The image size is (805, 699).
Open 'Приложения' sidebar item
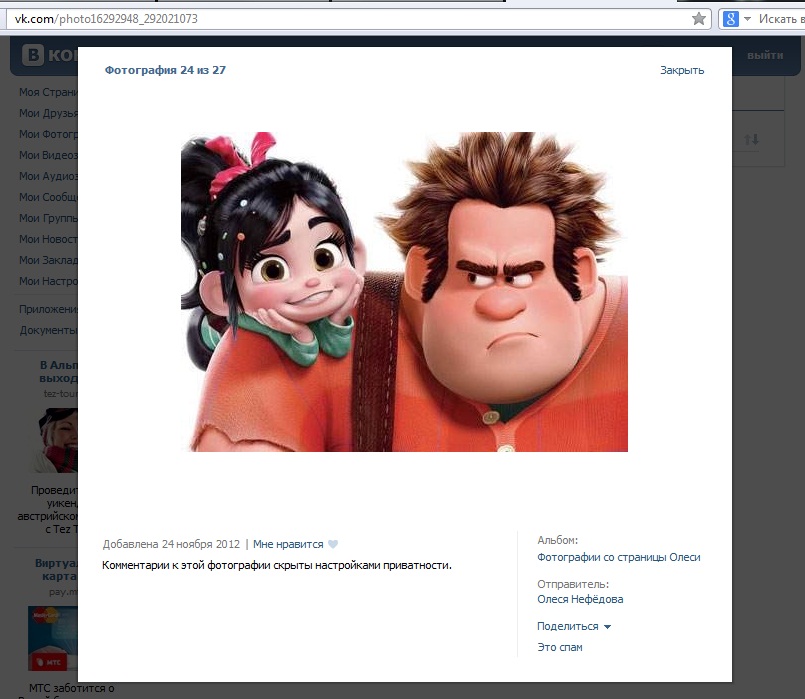click(48, 309)
